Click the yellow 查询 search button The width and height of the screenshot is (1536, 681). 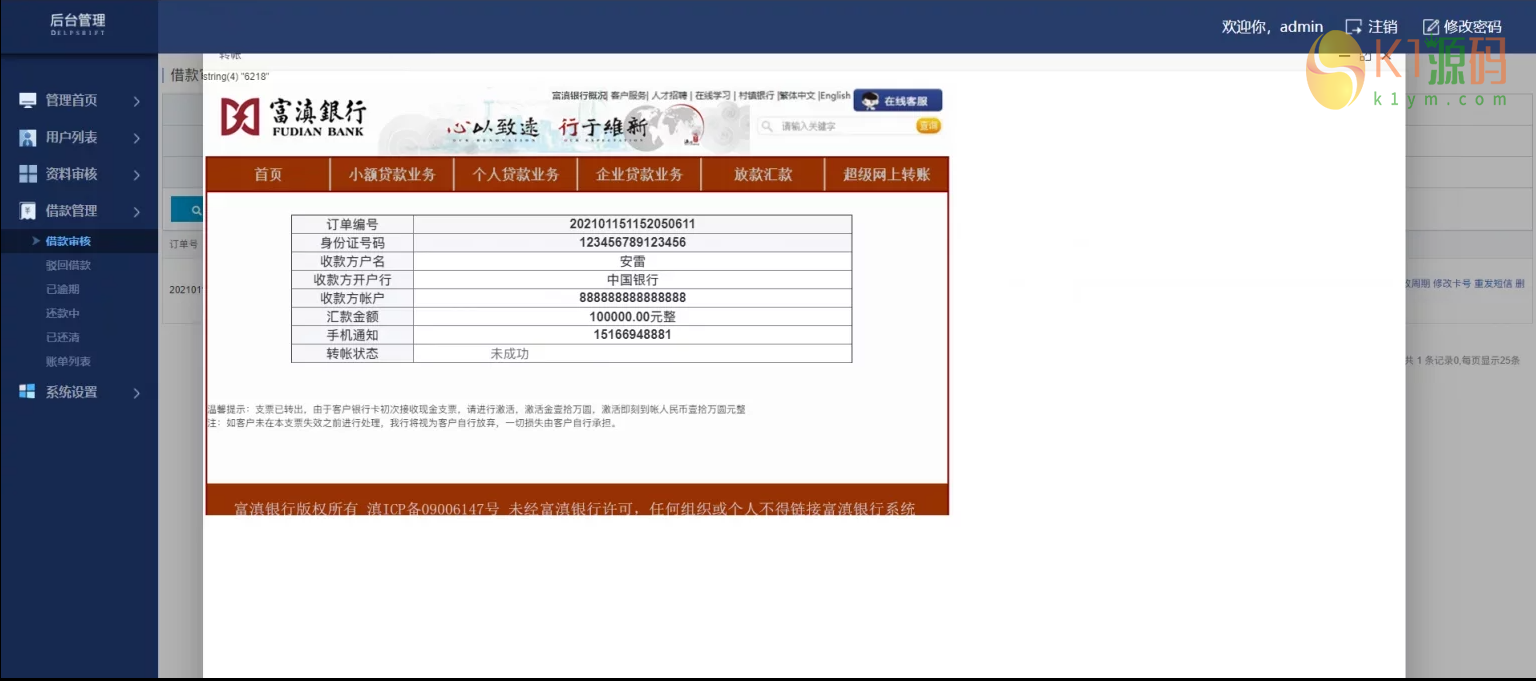click(x=928, y=126)
